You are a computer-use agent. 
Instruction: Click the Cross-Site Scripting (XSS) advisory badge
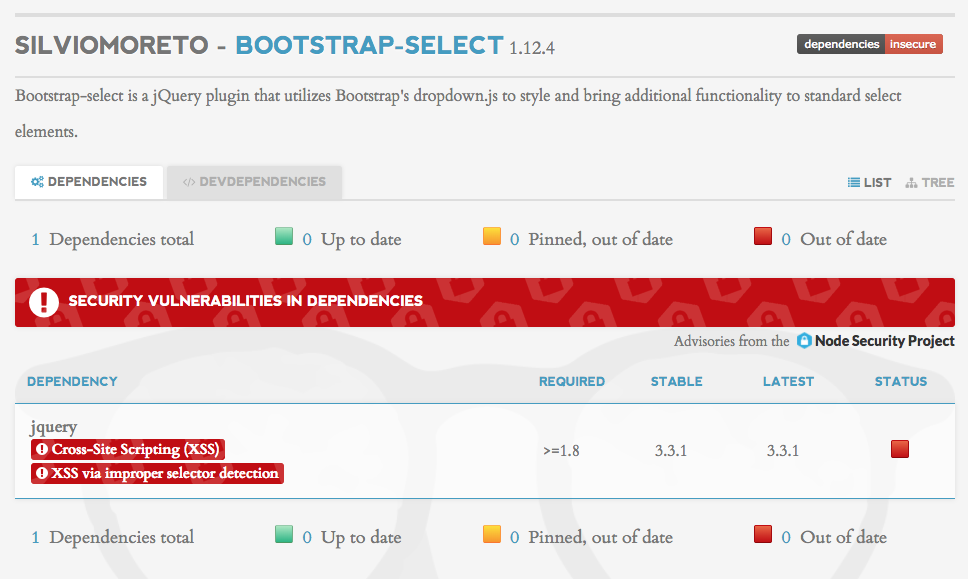tap(126, 450)
